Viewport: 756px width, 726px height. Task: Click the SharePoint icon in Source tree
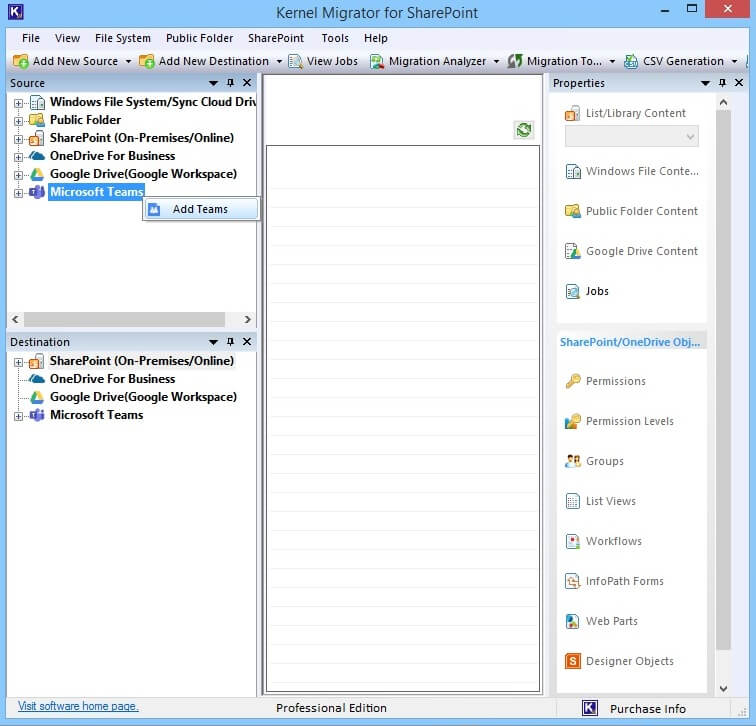(x=37, y=138)
